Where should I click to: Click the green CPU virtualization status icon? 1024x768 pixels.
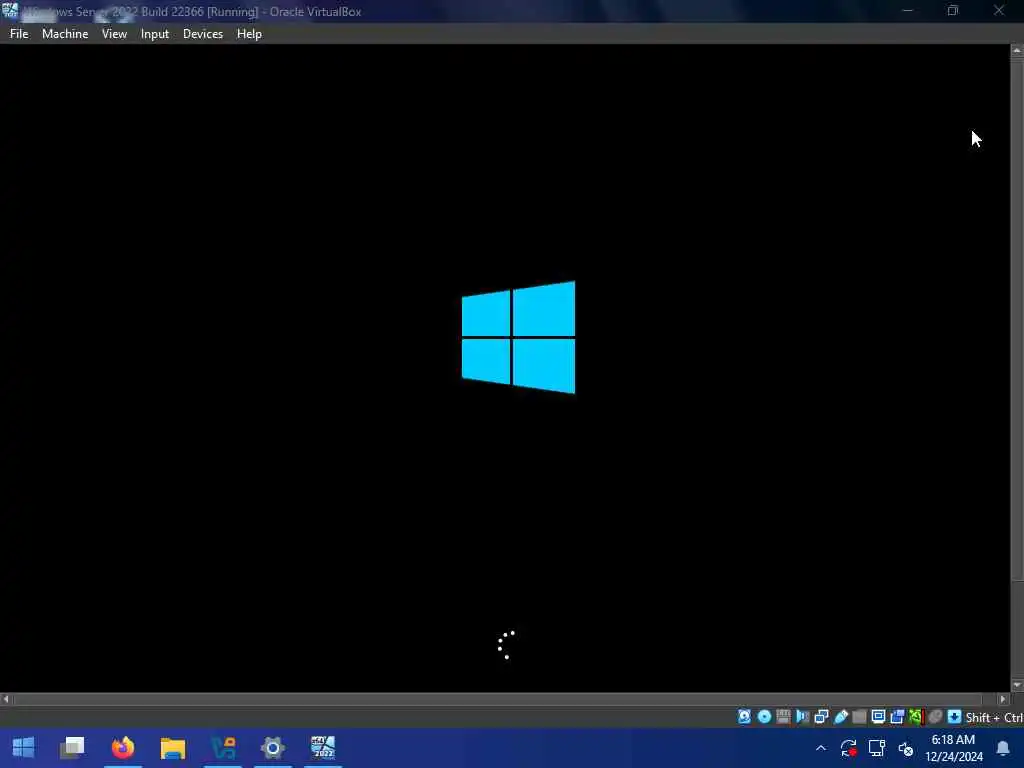pyautogui.click(x=916, y=717)
